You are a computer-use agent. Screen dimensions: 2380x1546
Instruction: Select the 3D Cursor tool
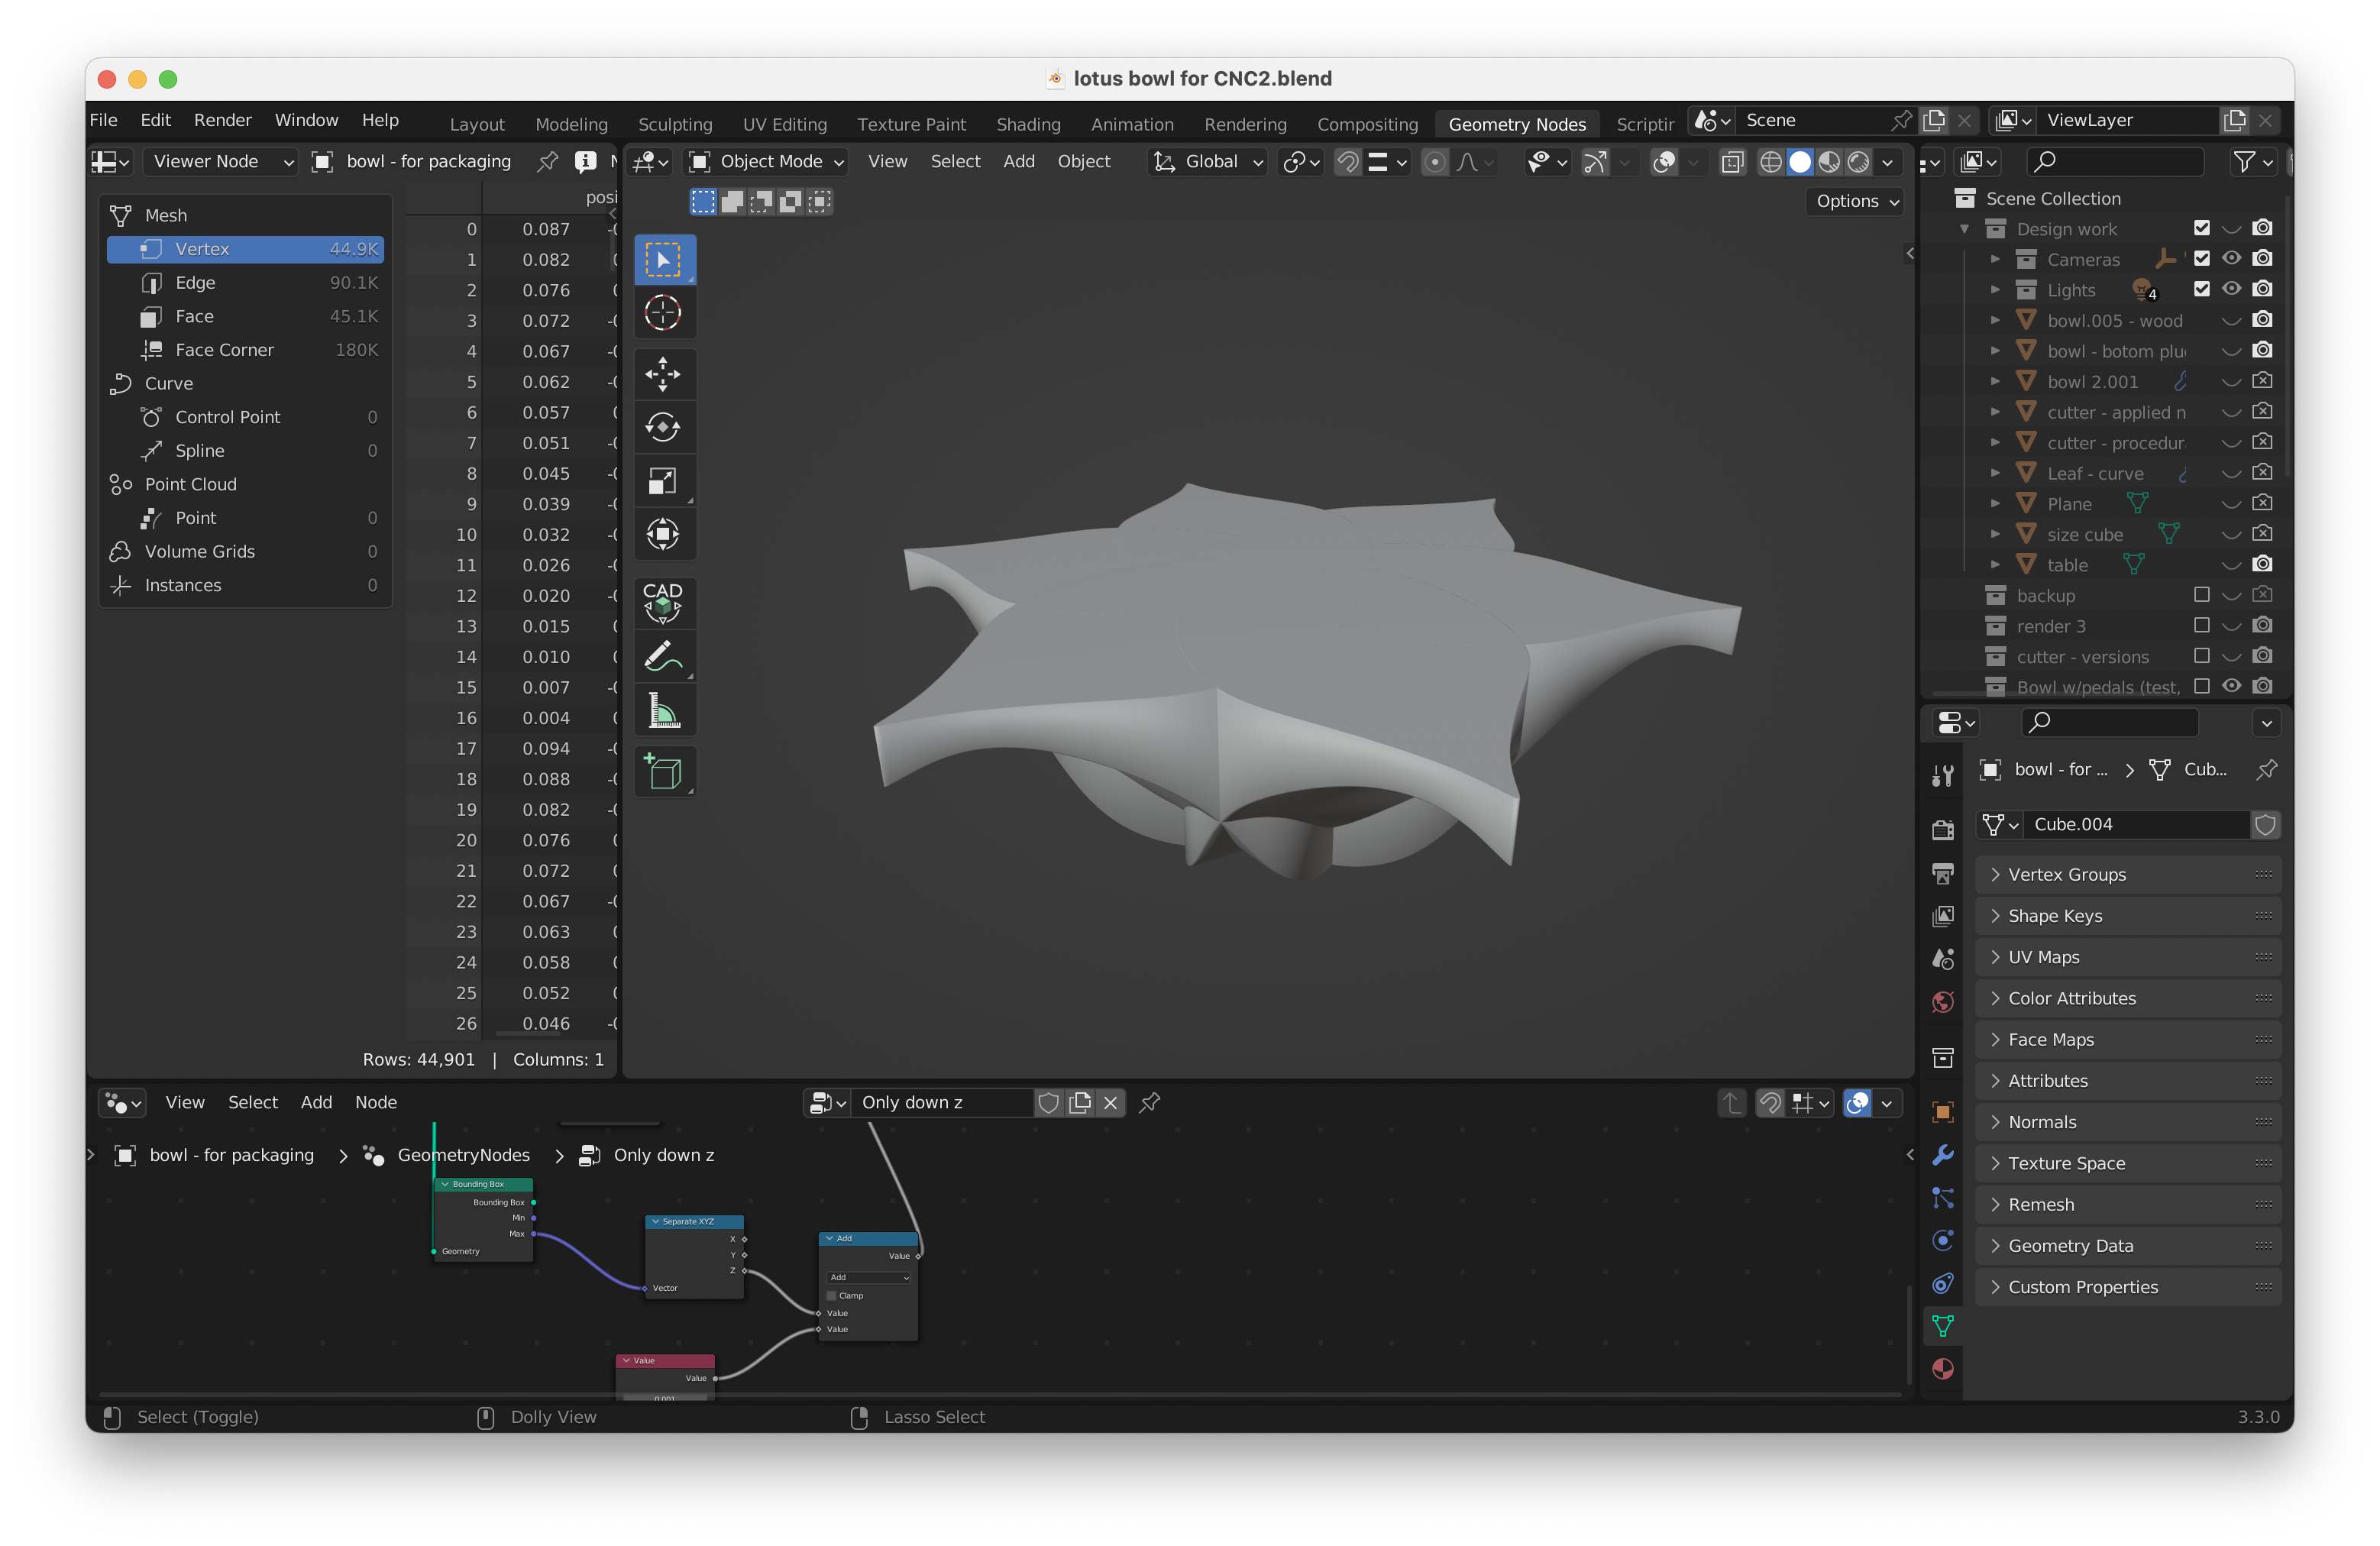[x=663, y=313]
